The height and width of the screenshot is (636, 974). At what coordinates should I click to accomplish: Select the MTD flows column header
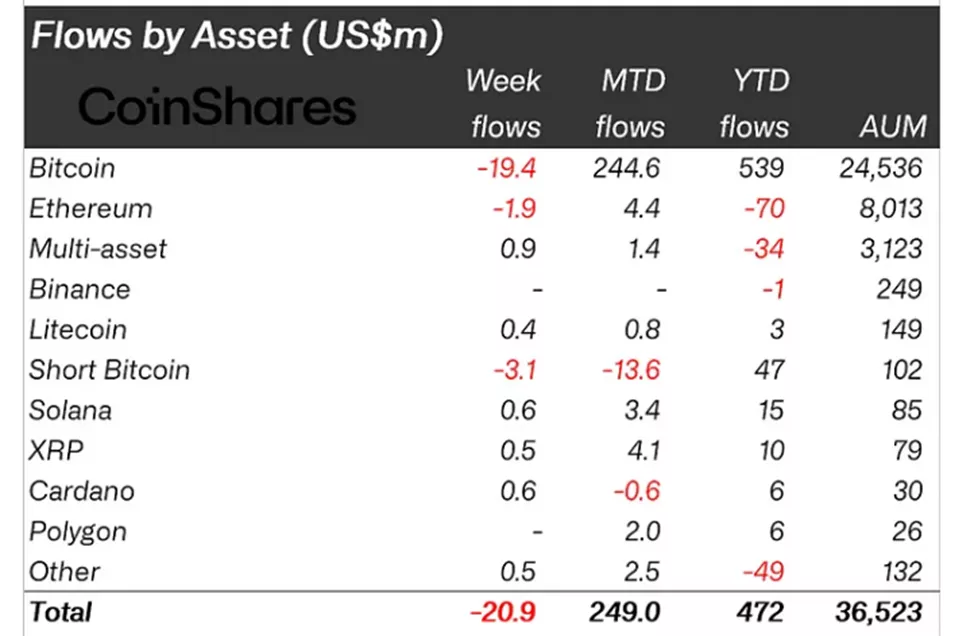[629, 104]
